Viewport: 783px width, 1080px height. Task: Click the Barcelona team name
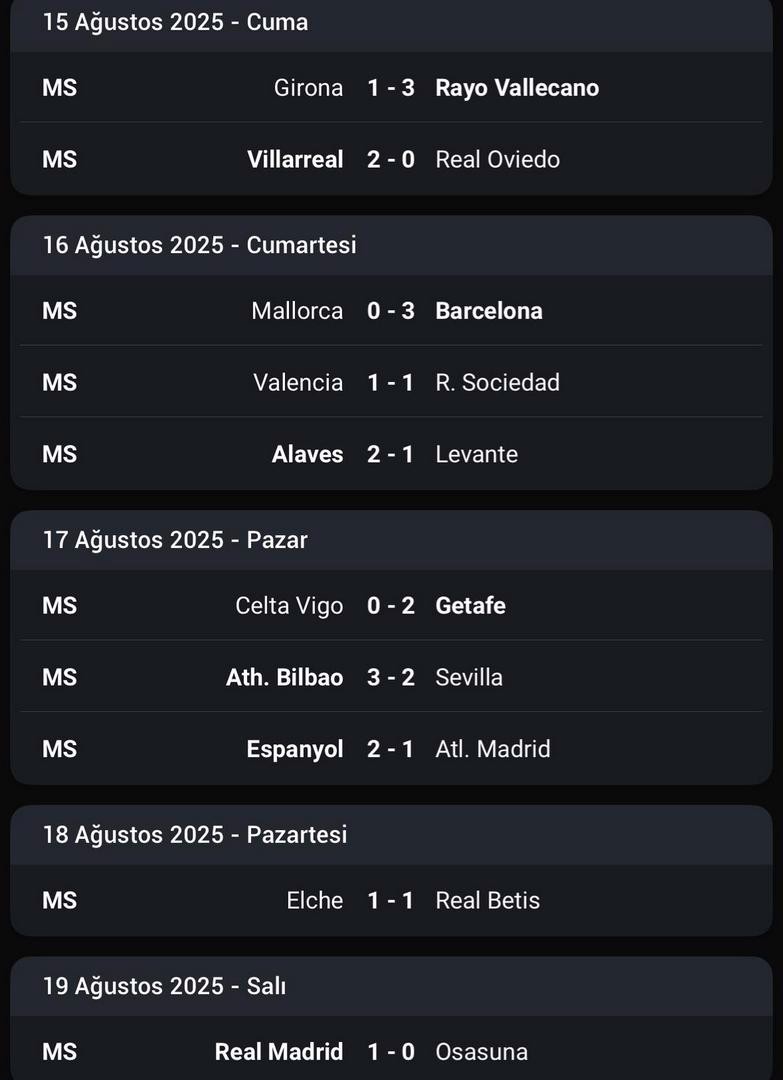coord(489,311)
